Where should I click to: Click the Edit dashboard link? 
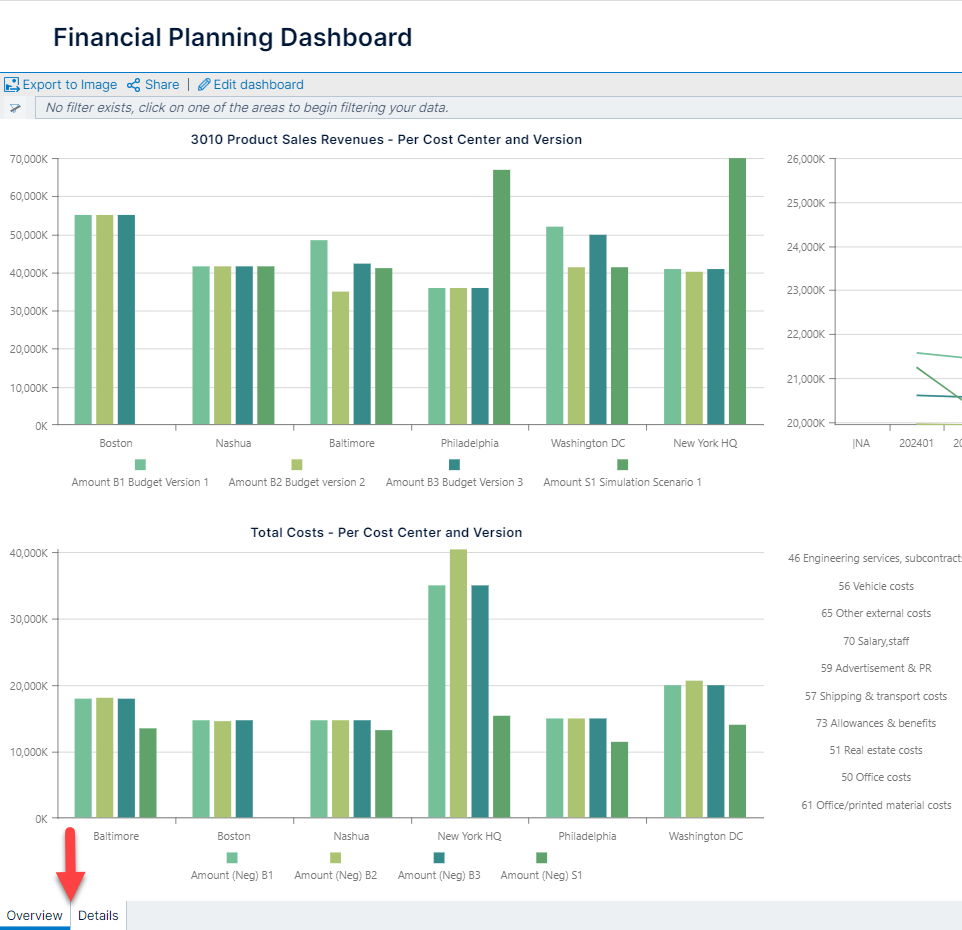pos(258,84)
